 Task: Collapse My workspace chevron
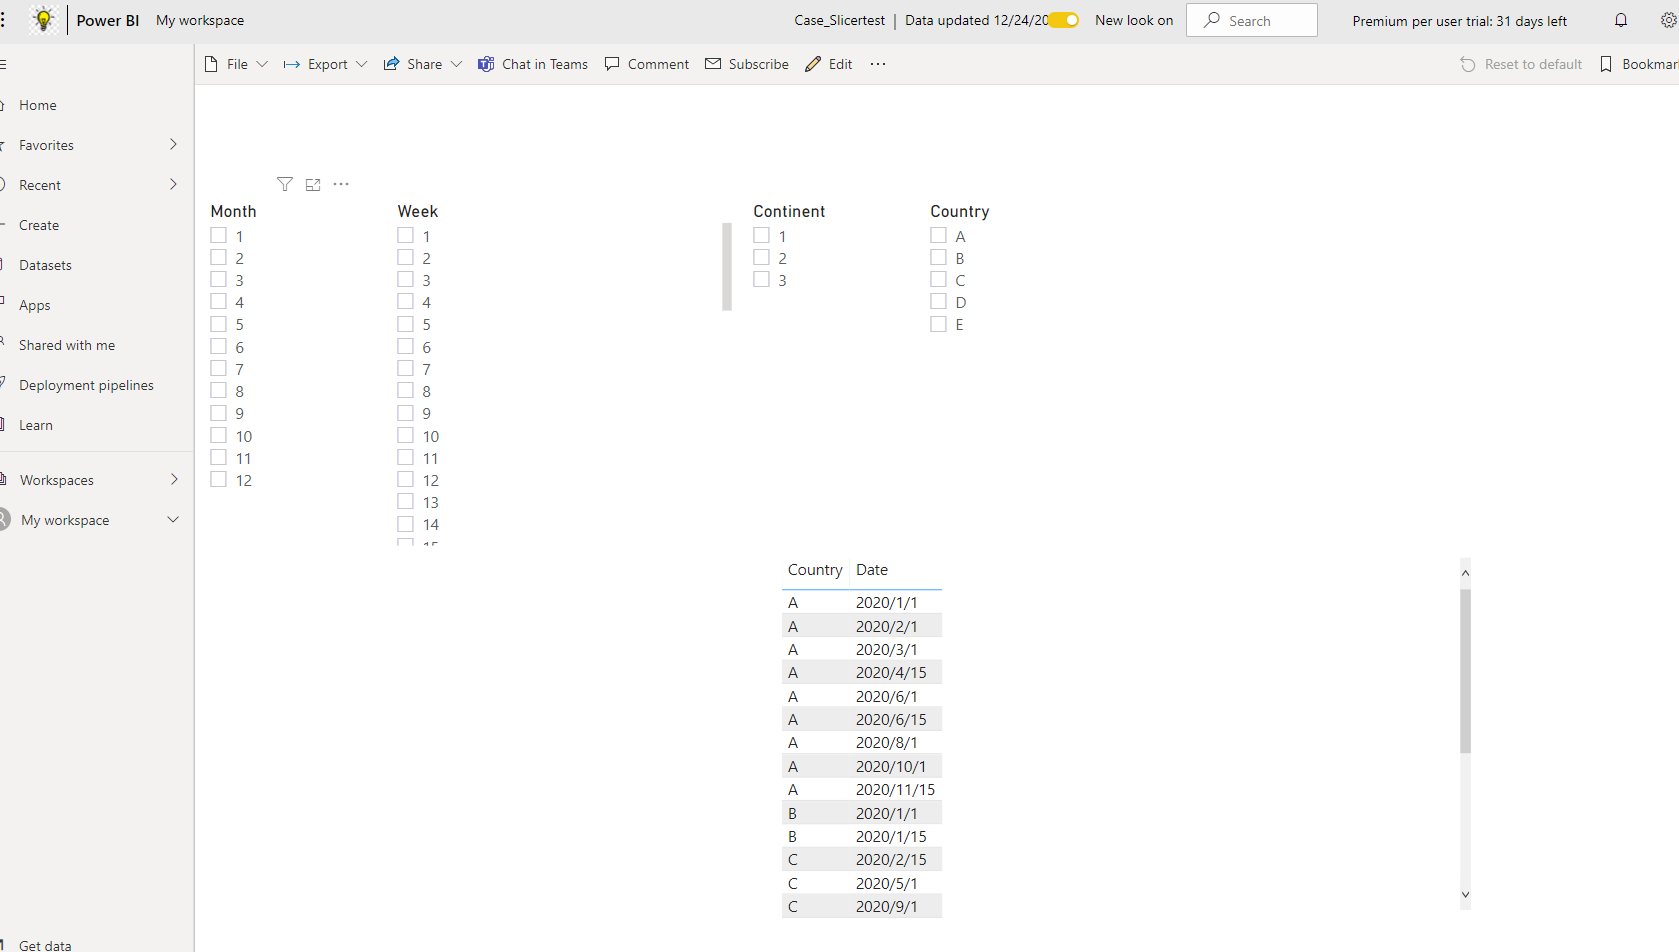[x=173, y=520]
